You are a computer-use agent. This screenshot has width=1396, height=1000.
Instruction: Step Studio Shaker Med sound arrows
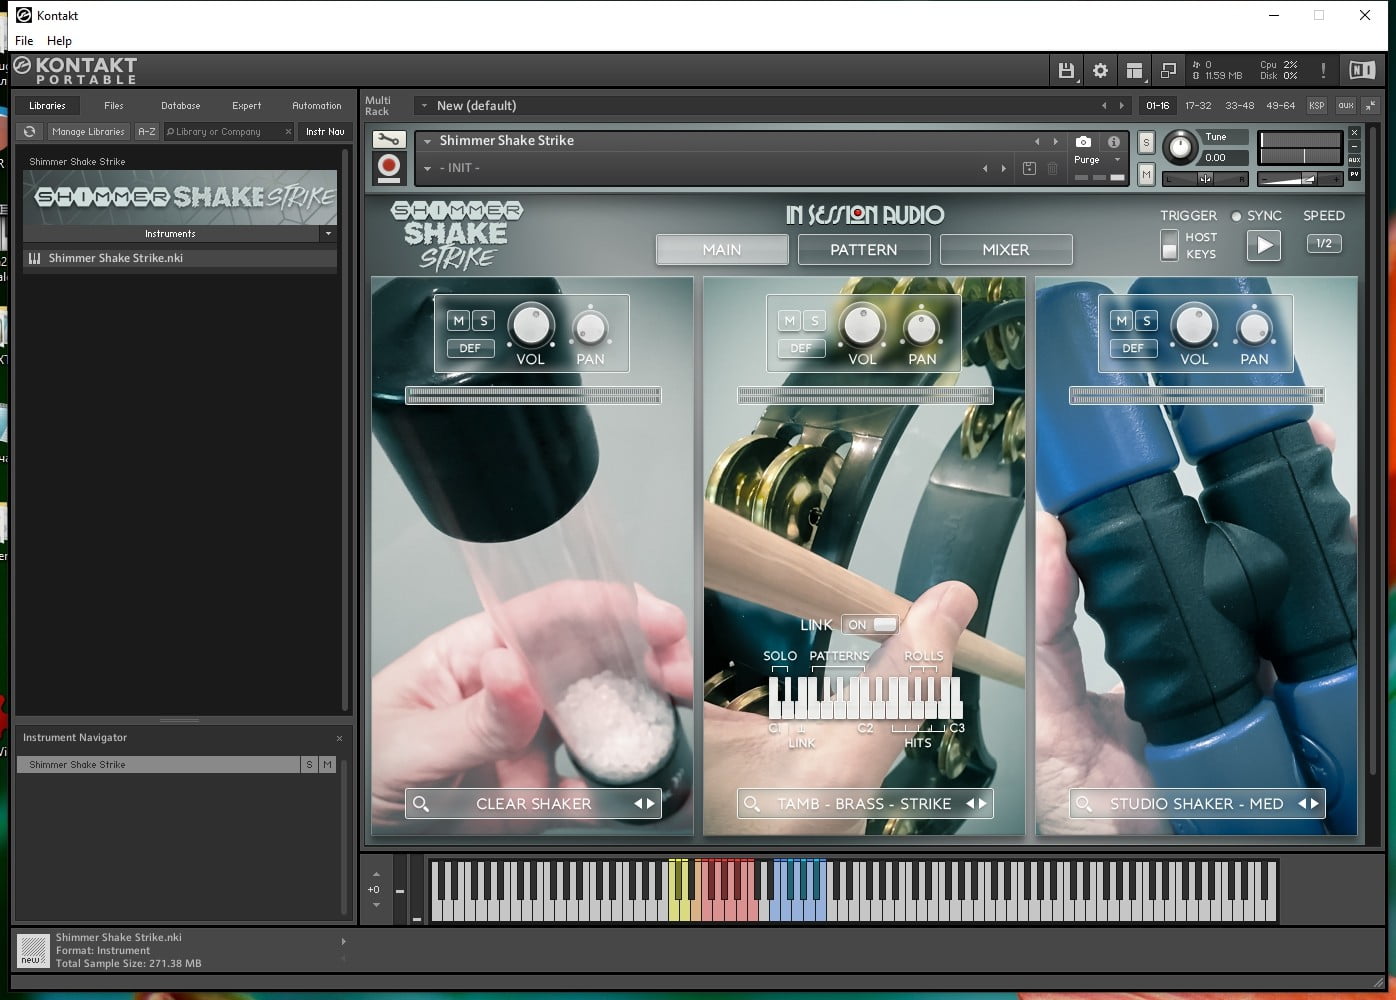(1309, 804)
